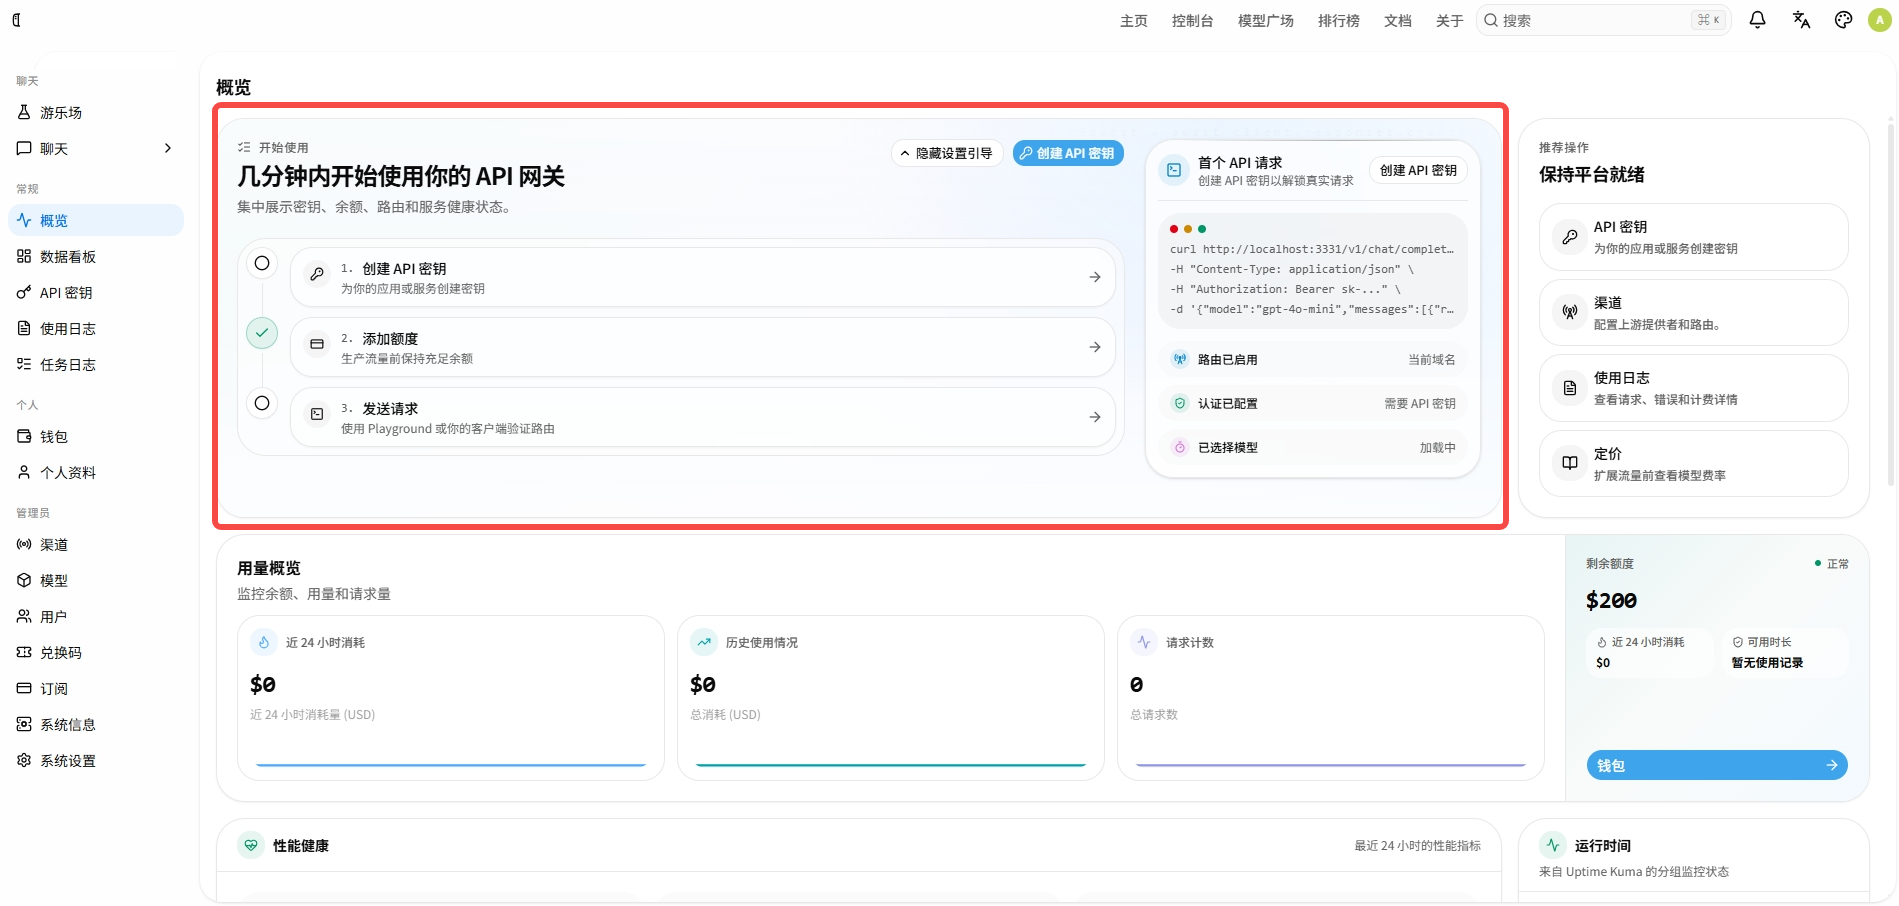The image size is (1899, 906).
Task: Click the 模型 cube icon in sidebar
Action: [x=24, y=580]
